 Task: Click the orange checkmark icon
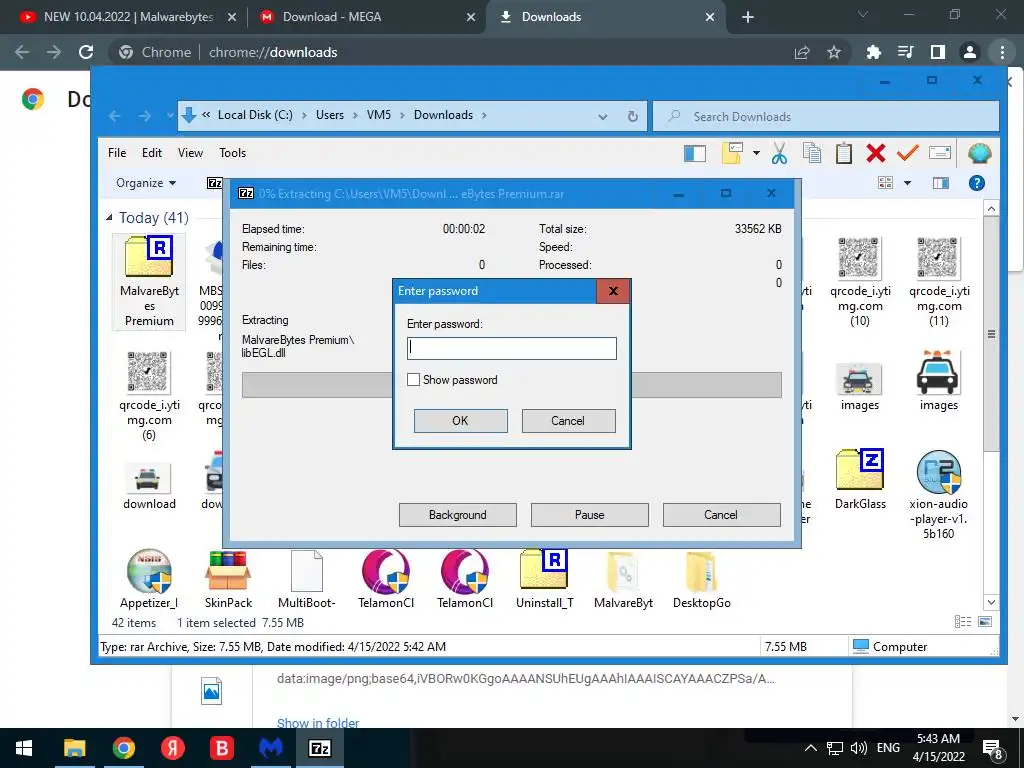coord(908,153)
